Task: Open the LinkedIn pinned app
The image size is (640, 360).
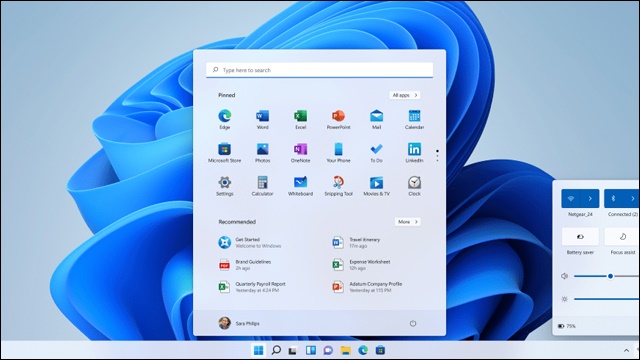Action: point(414,153)
